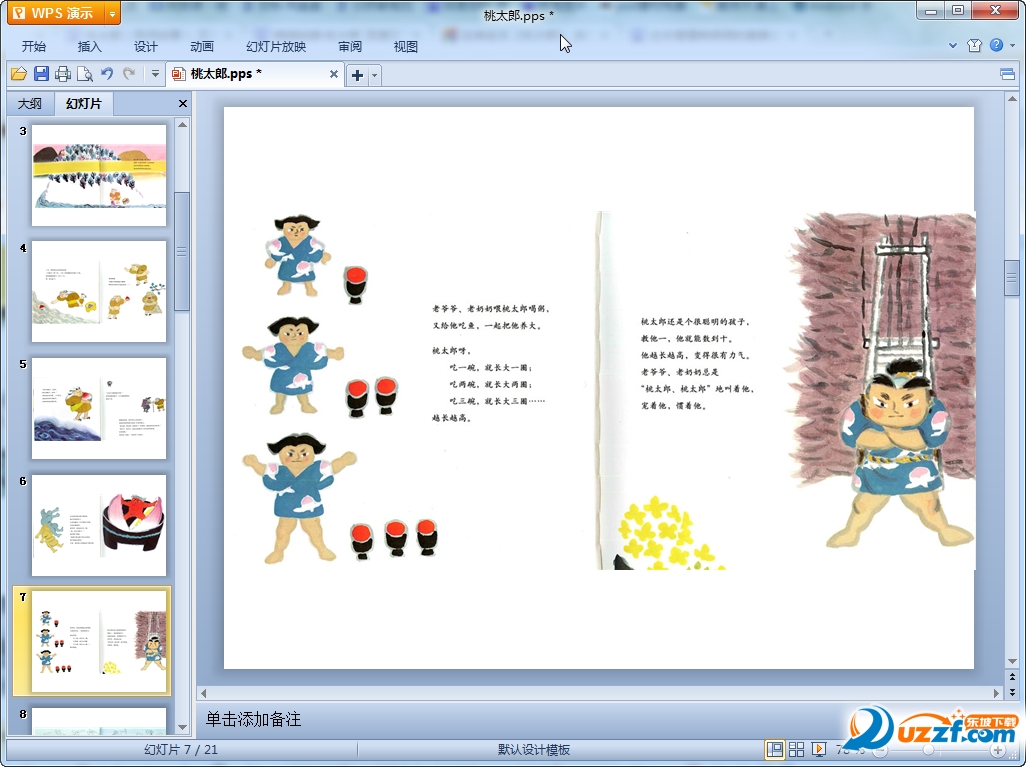The height and width of the screenshot is (767, 1026).
Task: Start slideshow from status bar icon
Action: coord(818,749)
